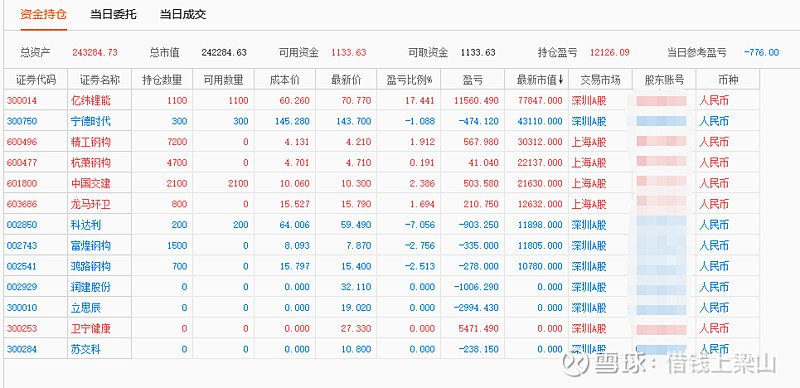800x388 pixels.
Task: Select stock code 002541
Action: (22, 266)
